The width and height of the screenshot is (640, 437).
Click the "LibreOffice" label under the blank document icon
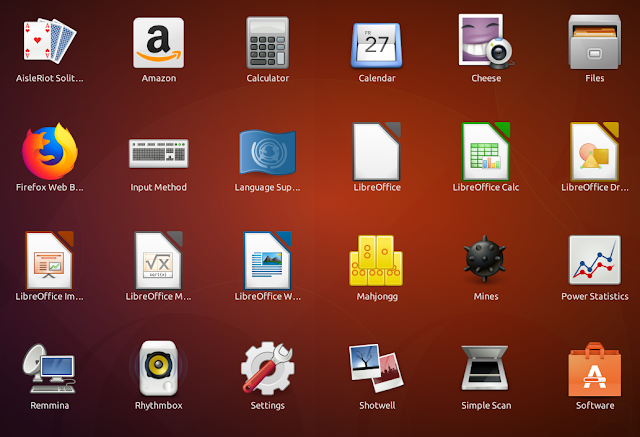(377, 188)
